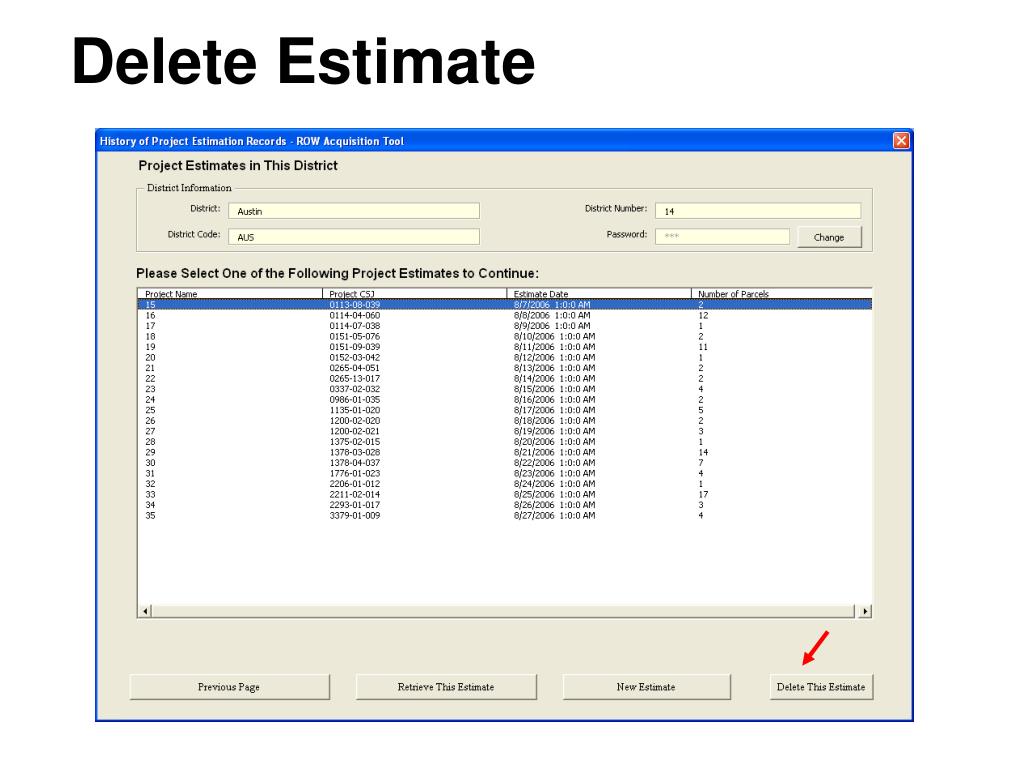Sort by Project CSJ column header

[x=415, y=294]
